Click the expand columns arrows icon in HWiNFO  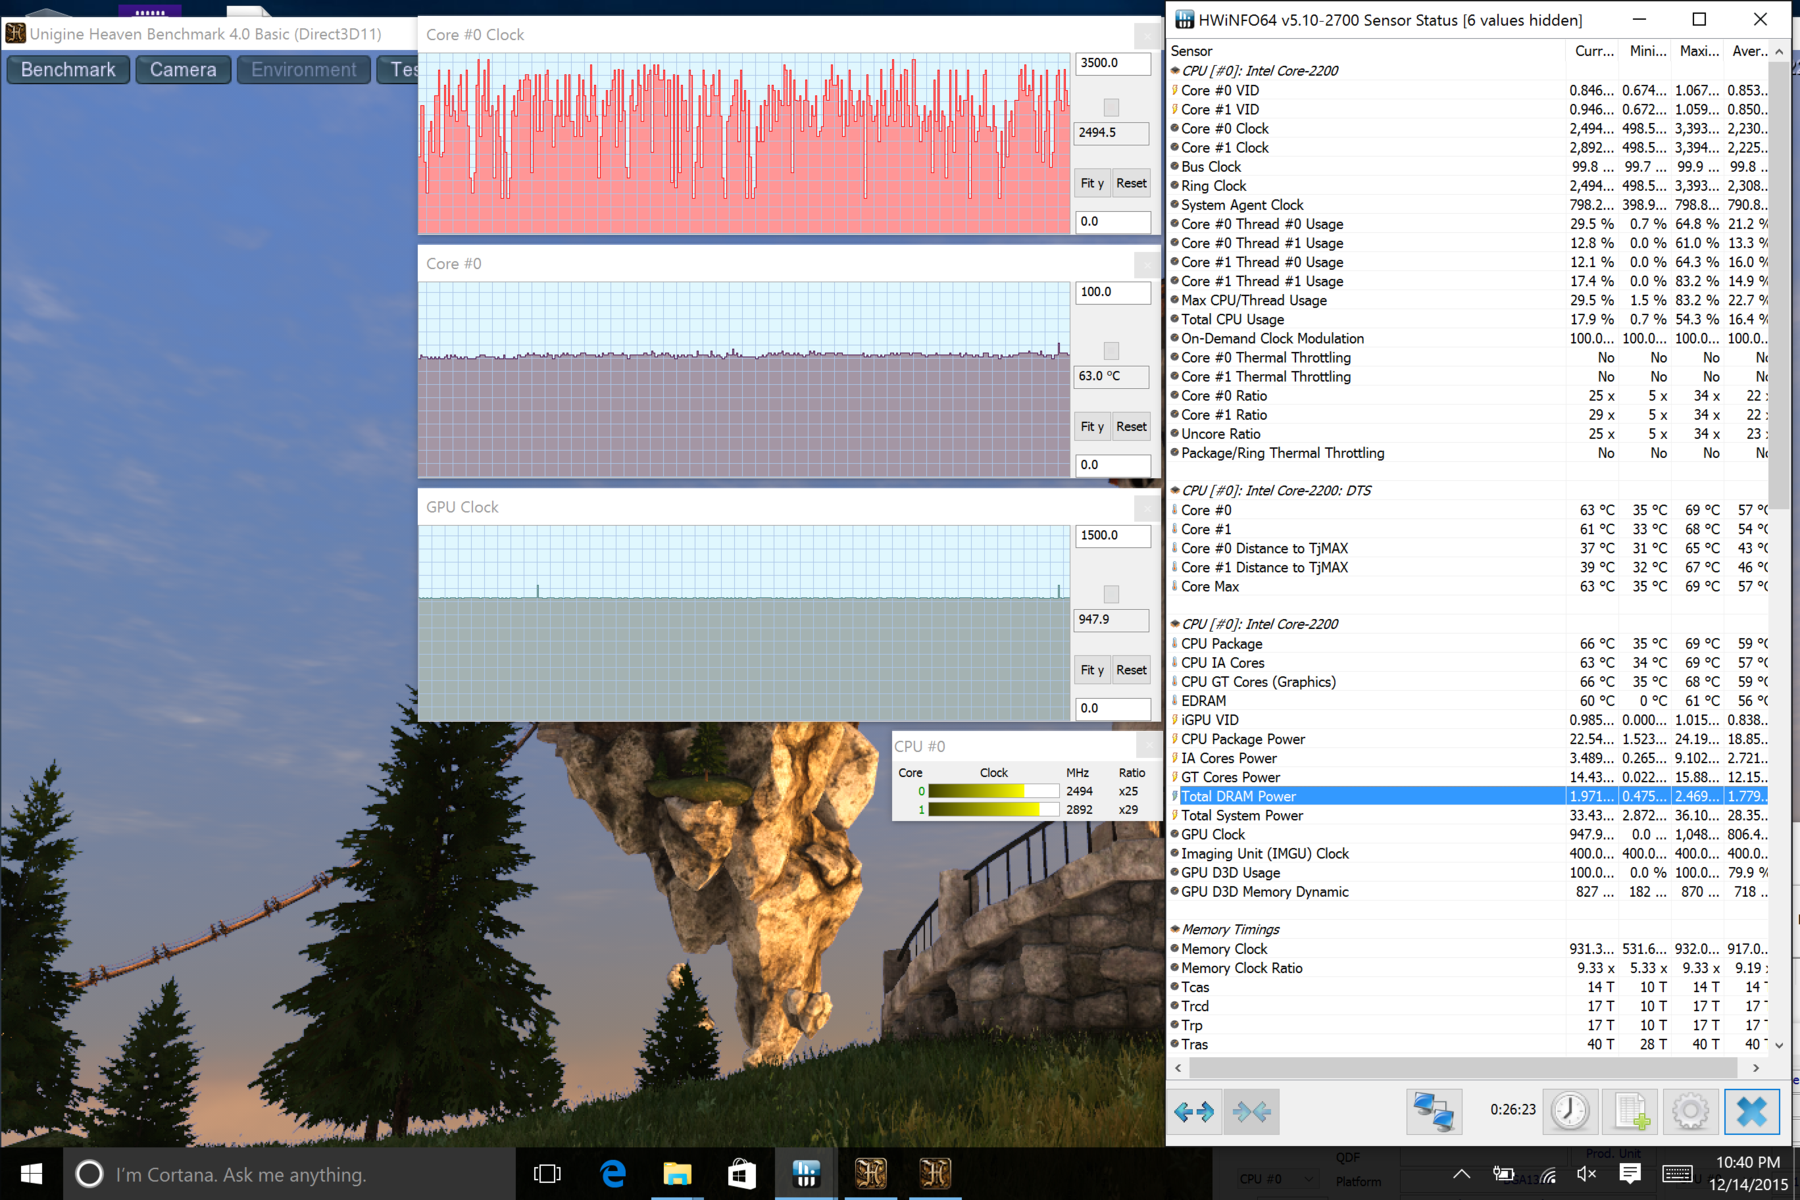tap(1194, 1111)
